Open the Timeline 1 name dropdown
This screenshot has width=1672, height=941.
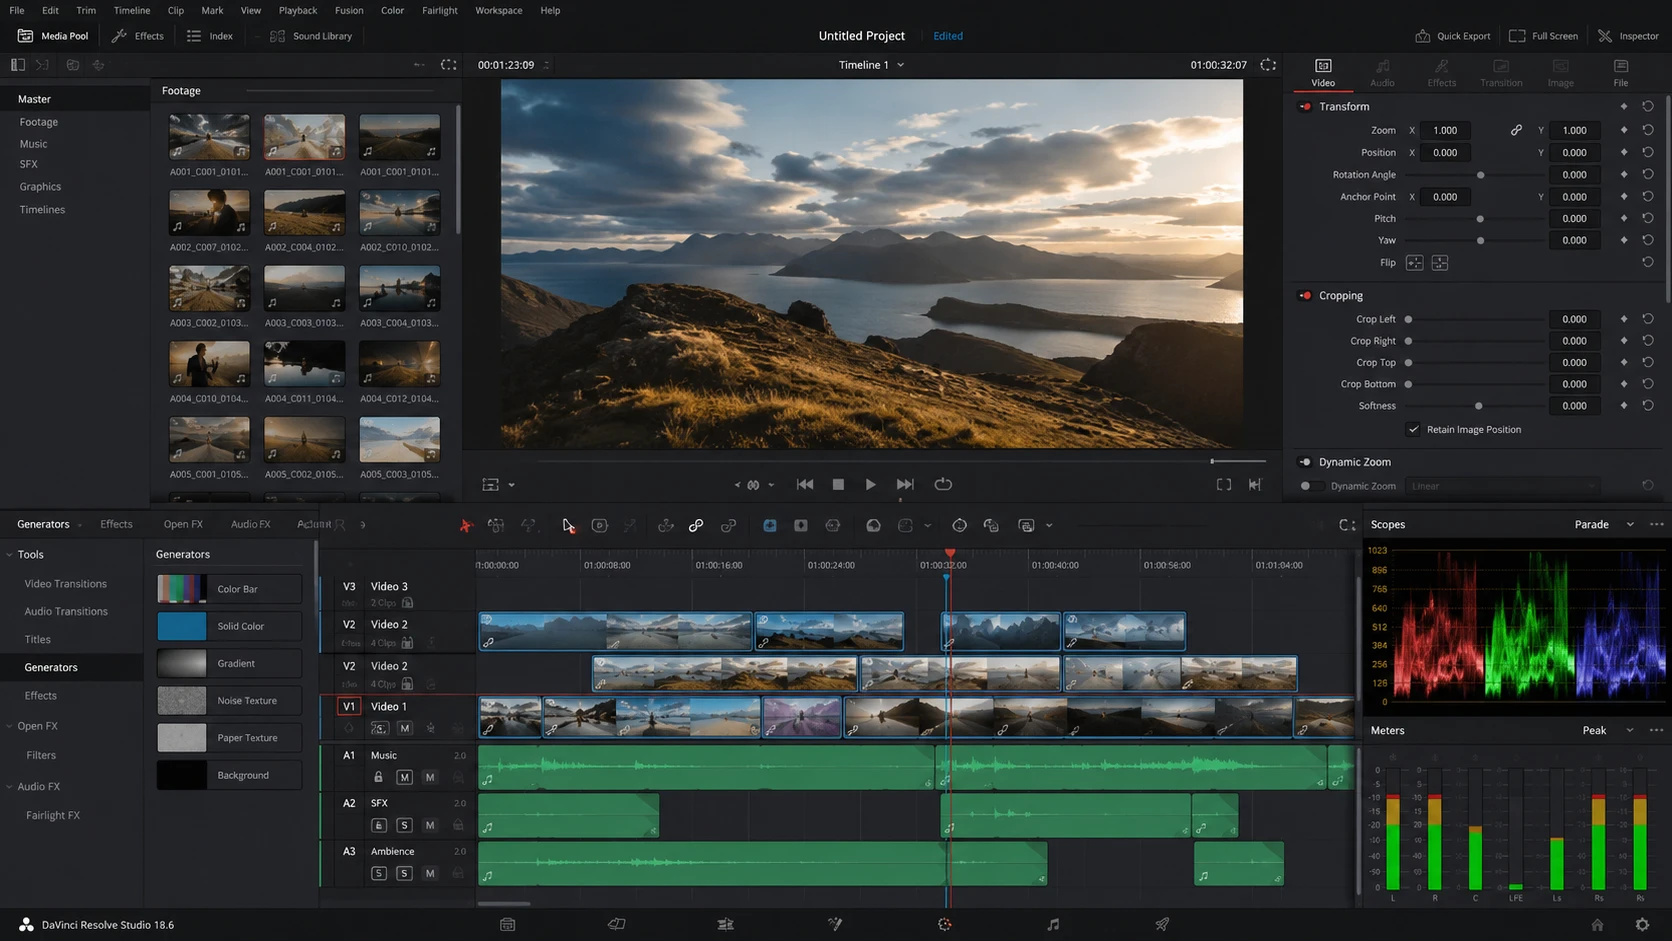872,65
